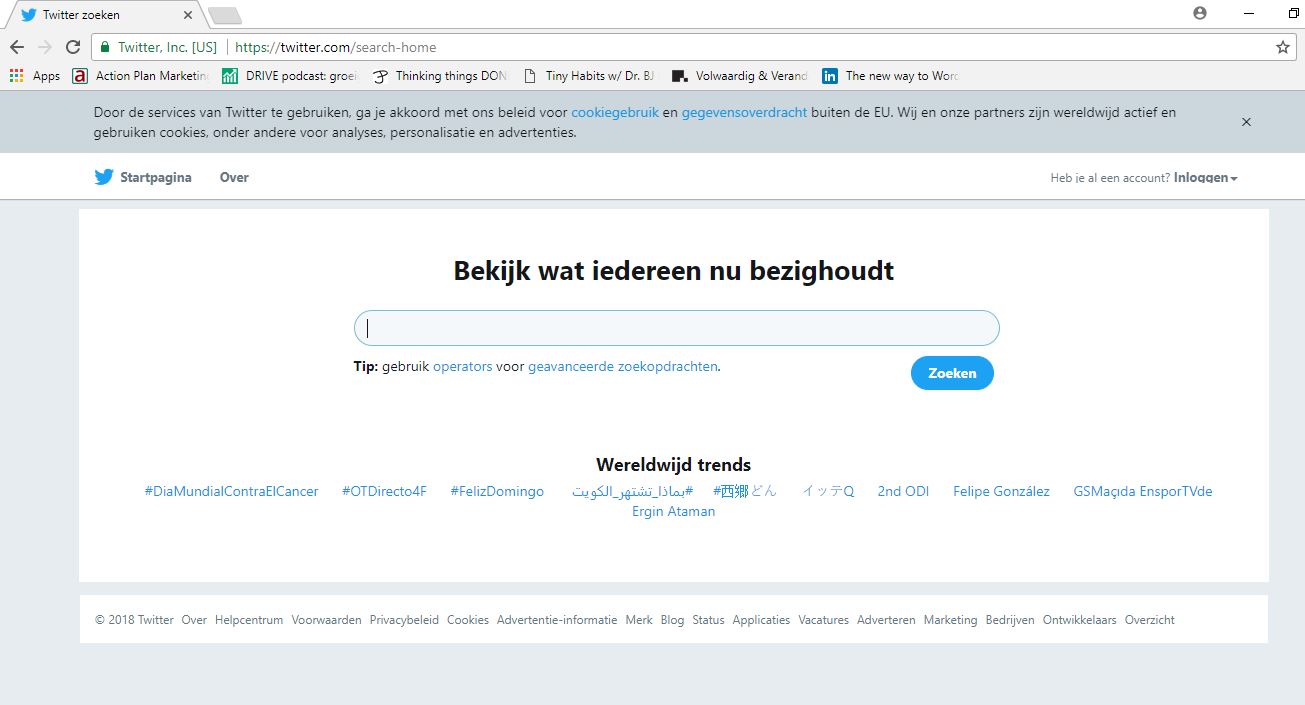Open the cookiegebruik policy link
The width and height of the screenshot is (1305, 705).
(x=614, y=113)
